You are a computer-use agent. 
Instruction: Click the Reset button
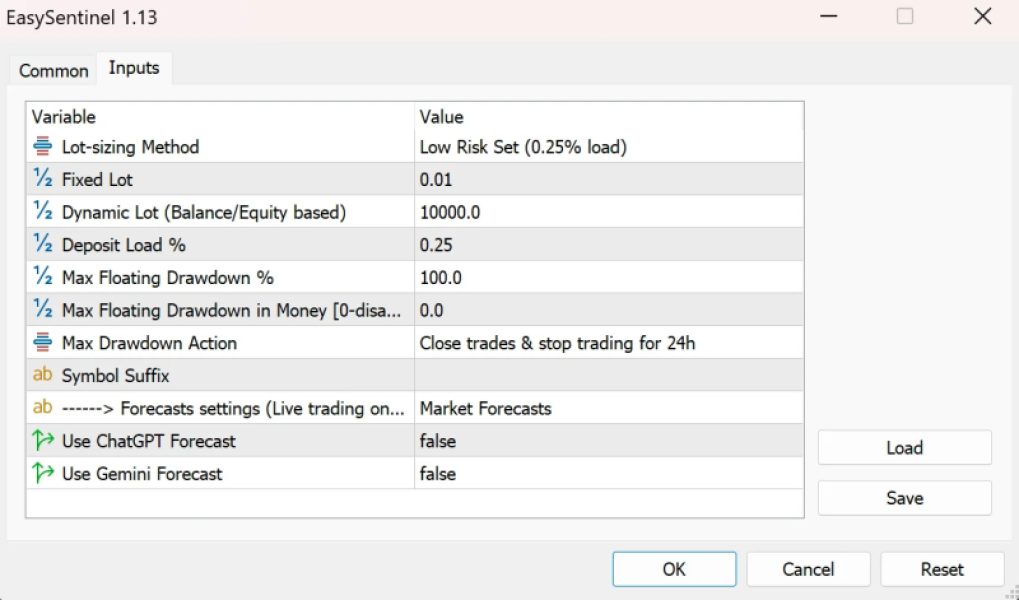pyautogui.click(x=942, y=569)
